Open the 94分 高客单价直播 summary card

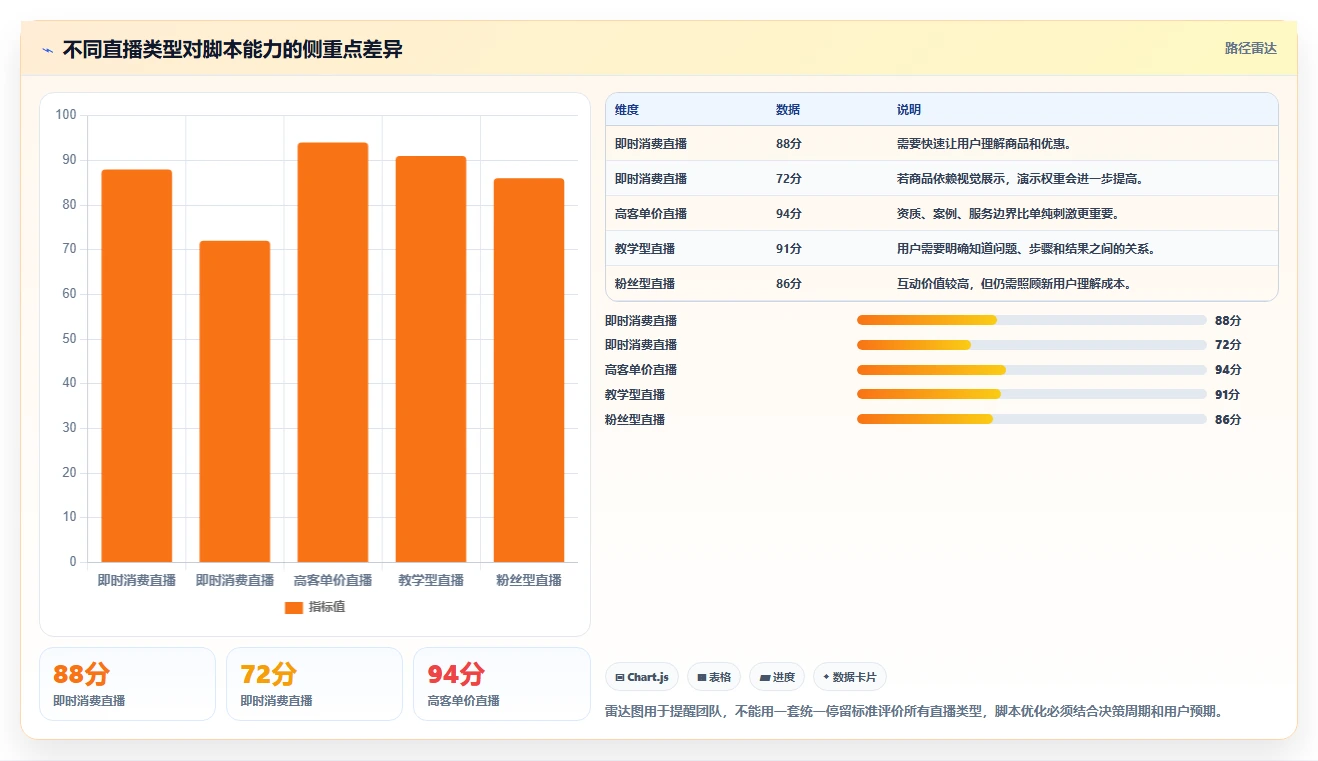pyautogui.click(x=502, y=684)
